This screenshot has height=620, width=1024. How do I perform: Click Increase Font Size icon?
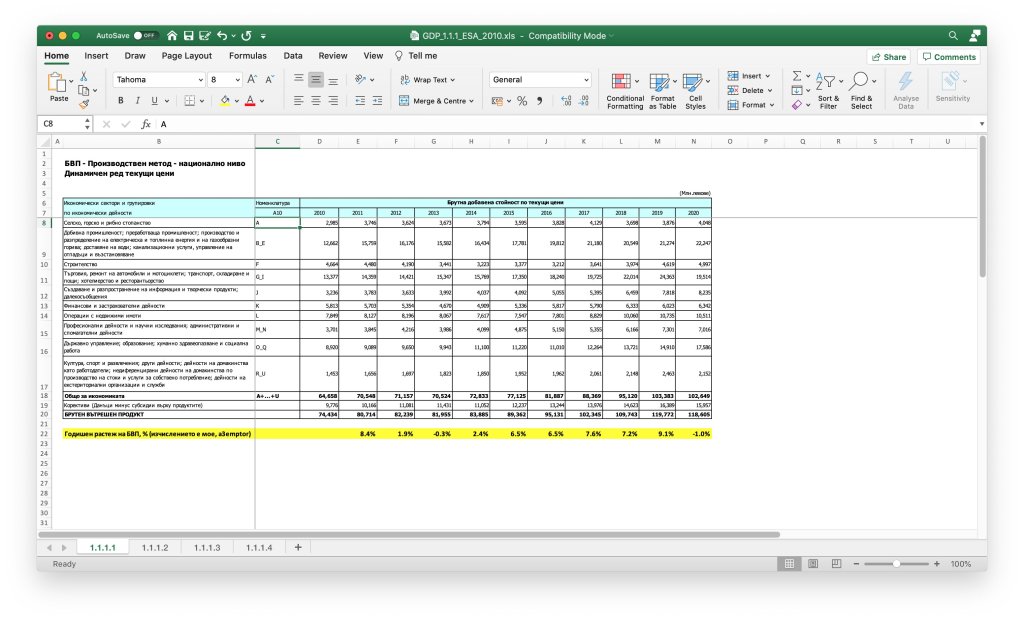(x=252, y=79)
